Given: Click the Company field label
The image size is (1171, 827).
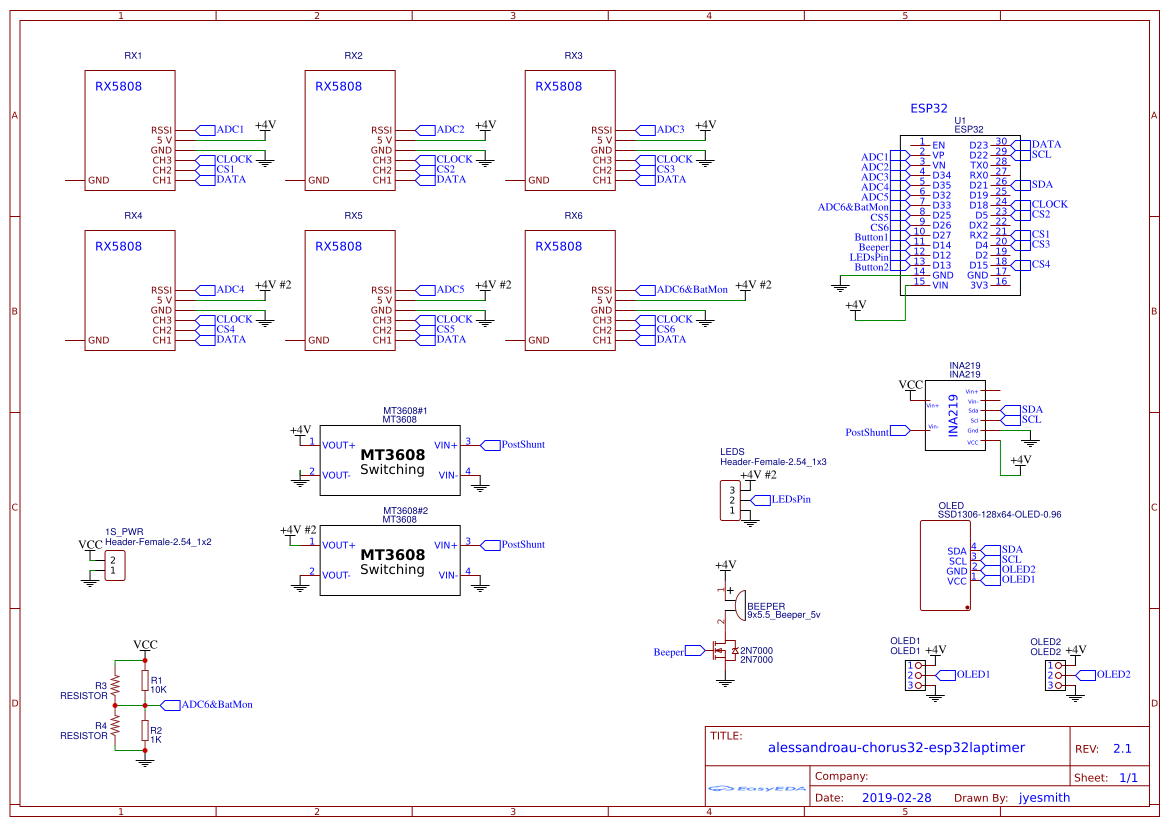Looking at the screenshot, I should pyautogui.click(x=841, y=776).
